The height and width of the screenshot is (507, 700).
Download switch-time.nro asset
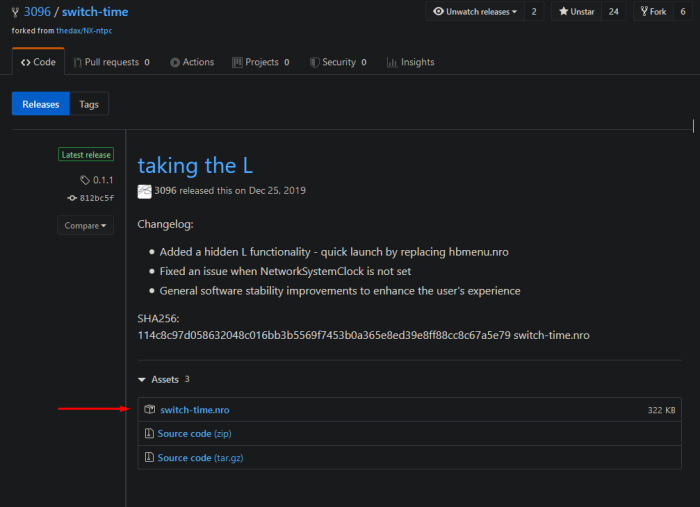pyautogui.click(x=195, y=410)
